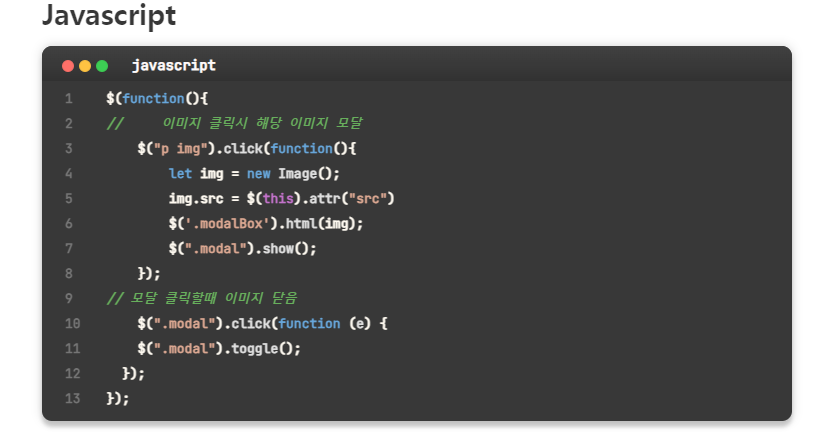The height and width of the screenshot is (437, 819).
Task: Click line number 9
Action: [68, 299]
